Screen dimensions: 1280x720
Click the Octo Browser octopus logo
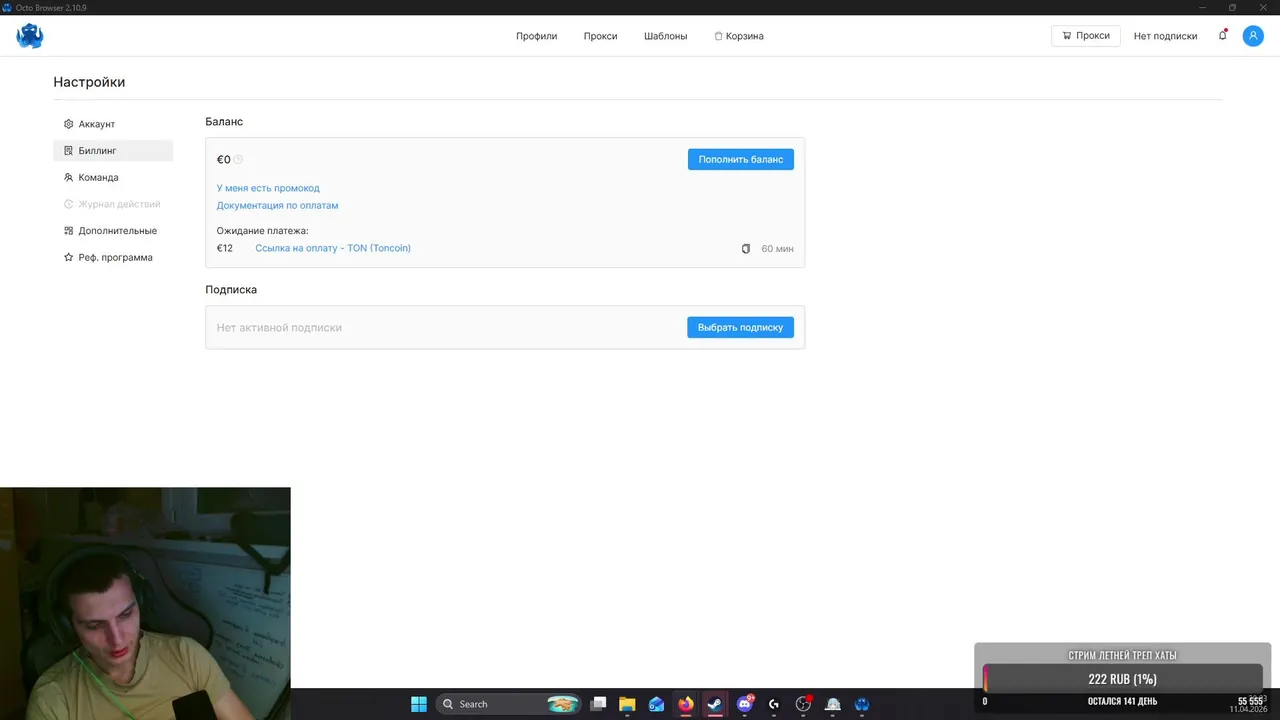tap(30, 36)
